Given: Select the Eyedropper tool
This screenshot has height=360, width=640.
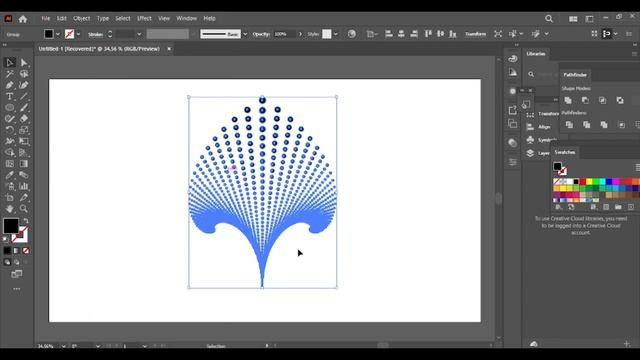Looking at the screenshot, I should (10, 175).
